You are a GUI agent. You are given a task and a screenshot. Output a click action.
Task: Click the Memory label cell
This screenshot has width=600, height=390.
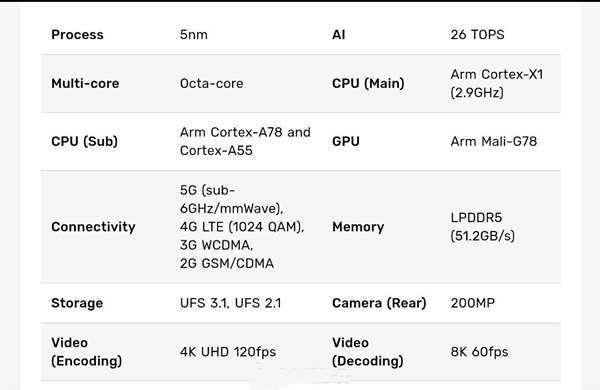point(358,227)
